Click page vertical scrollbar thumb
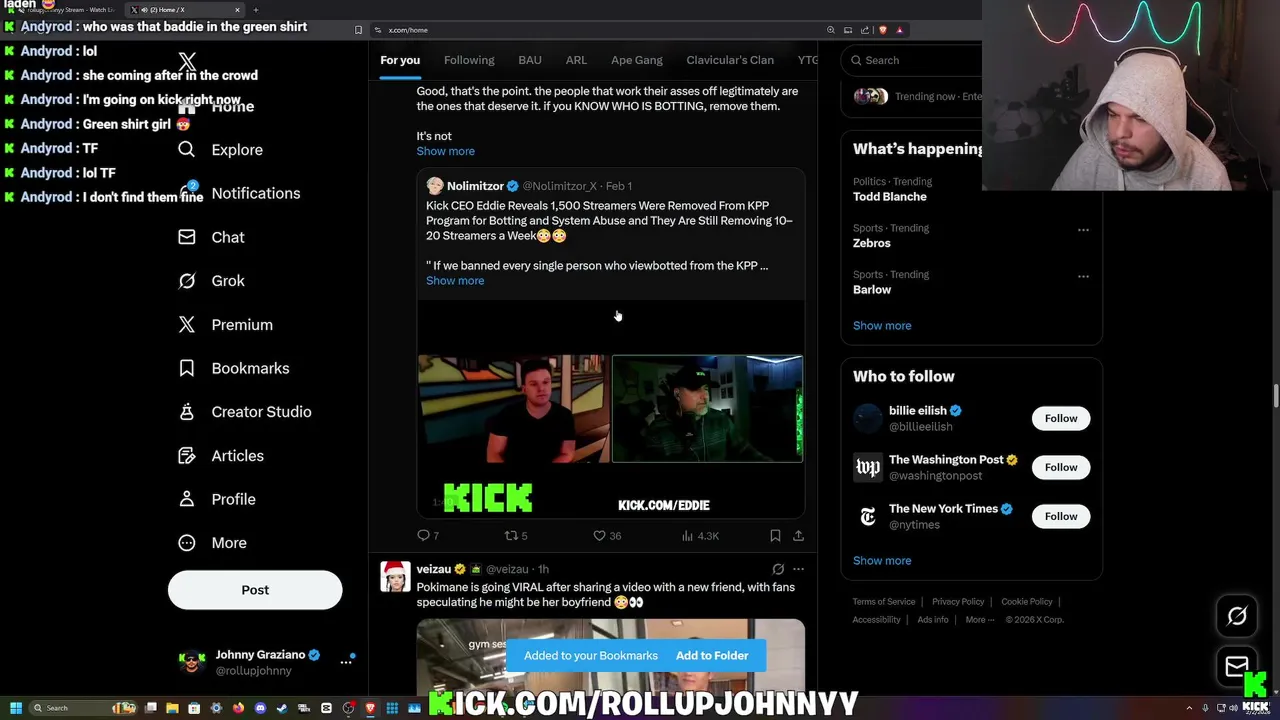The width and height of the screenshot is (1280, 720). pos(1276,396)
